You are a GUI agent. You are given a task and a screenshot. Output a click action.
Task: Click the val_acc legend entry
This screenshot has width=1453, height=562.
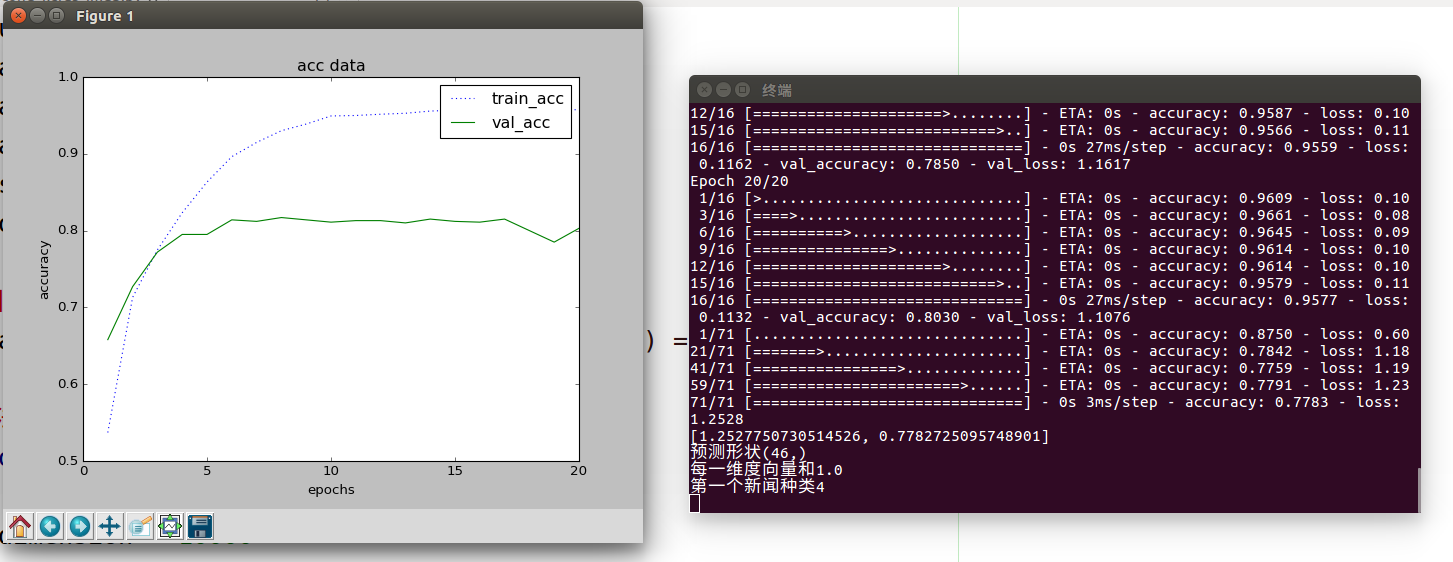point(506,124)
